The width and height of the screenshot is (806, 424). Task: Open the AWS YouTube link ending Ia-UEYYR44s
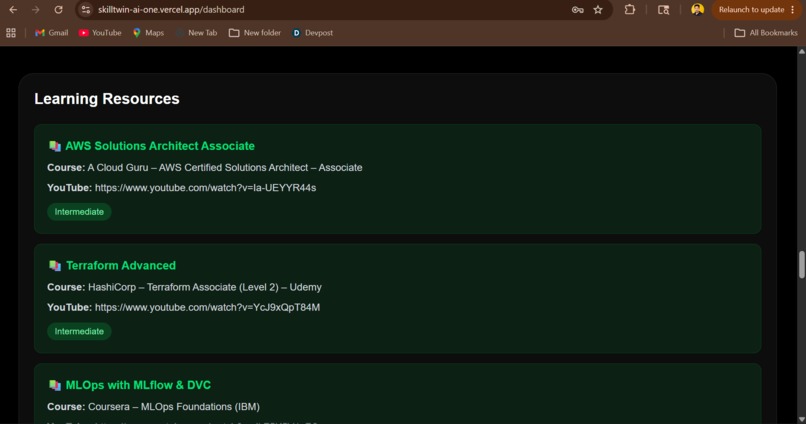pyautogui.click(x=206, y=188)
